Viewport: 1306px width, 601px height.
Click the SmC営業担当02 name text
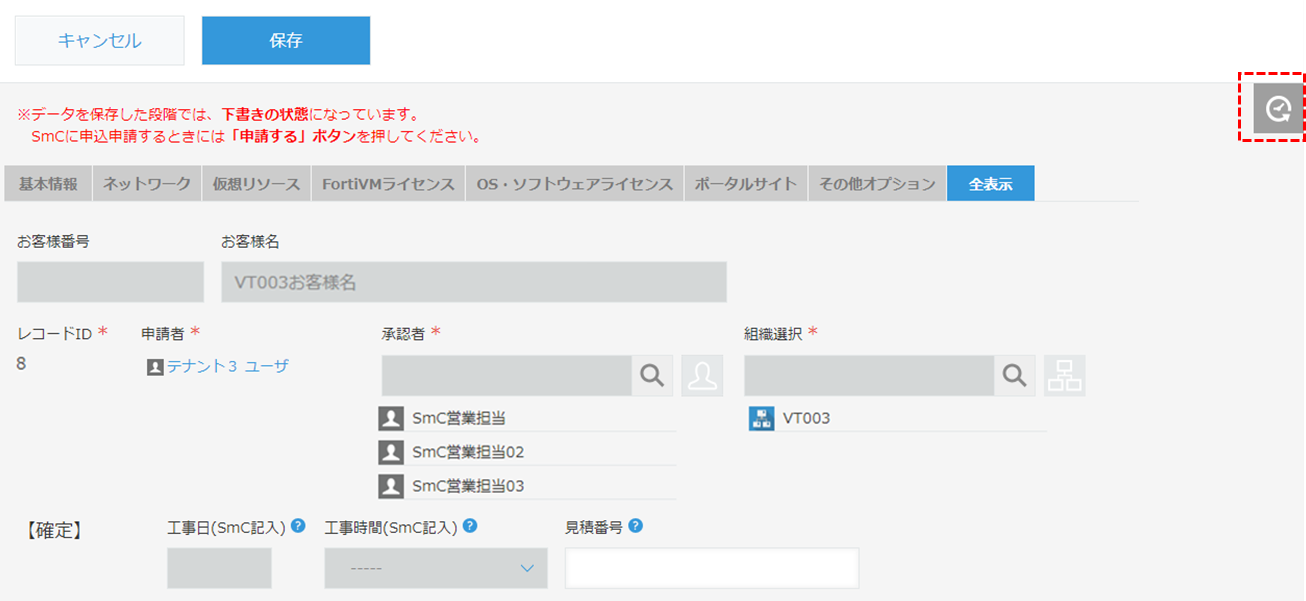tap(468, 452)
